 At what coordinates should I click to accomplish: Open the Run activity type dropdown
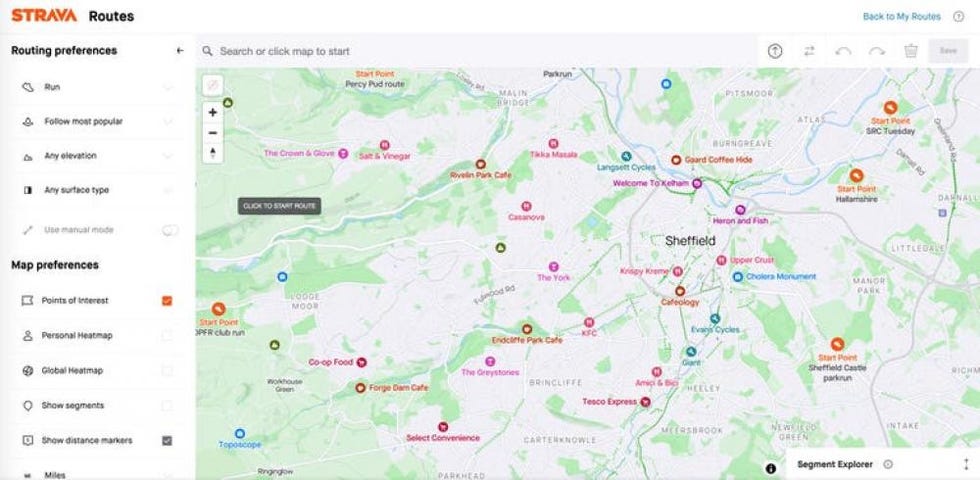click(98, 88)
